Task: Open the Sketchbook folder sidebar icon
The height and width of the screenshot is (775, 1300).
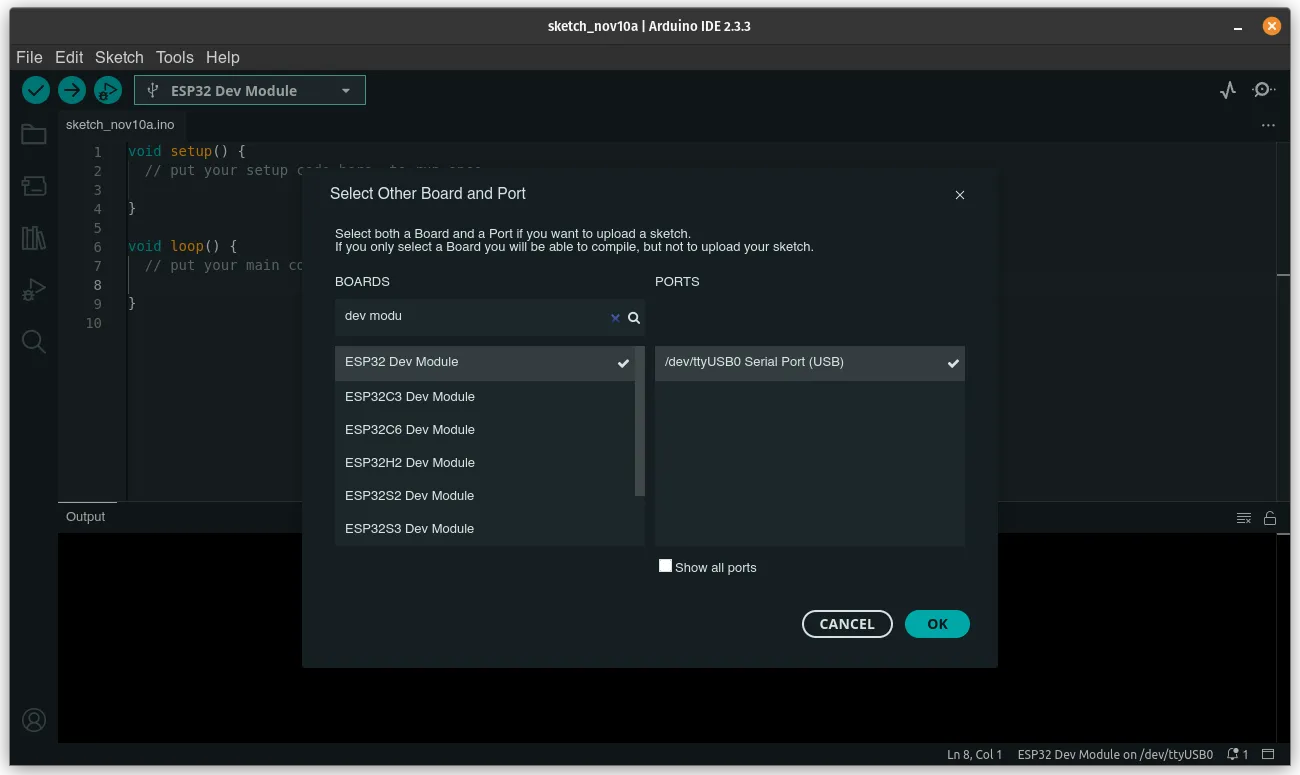Action: point(34,134)
